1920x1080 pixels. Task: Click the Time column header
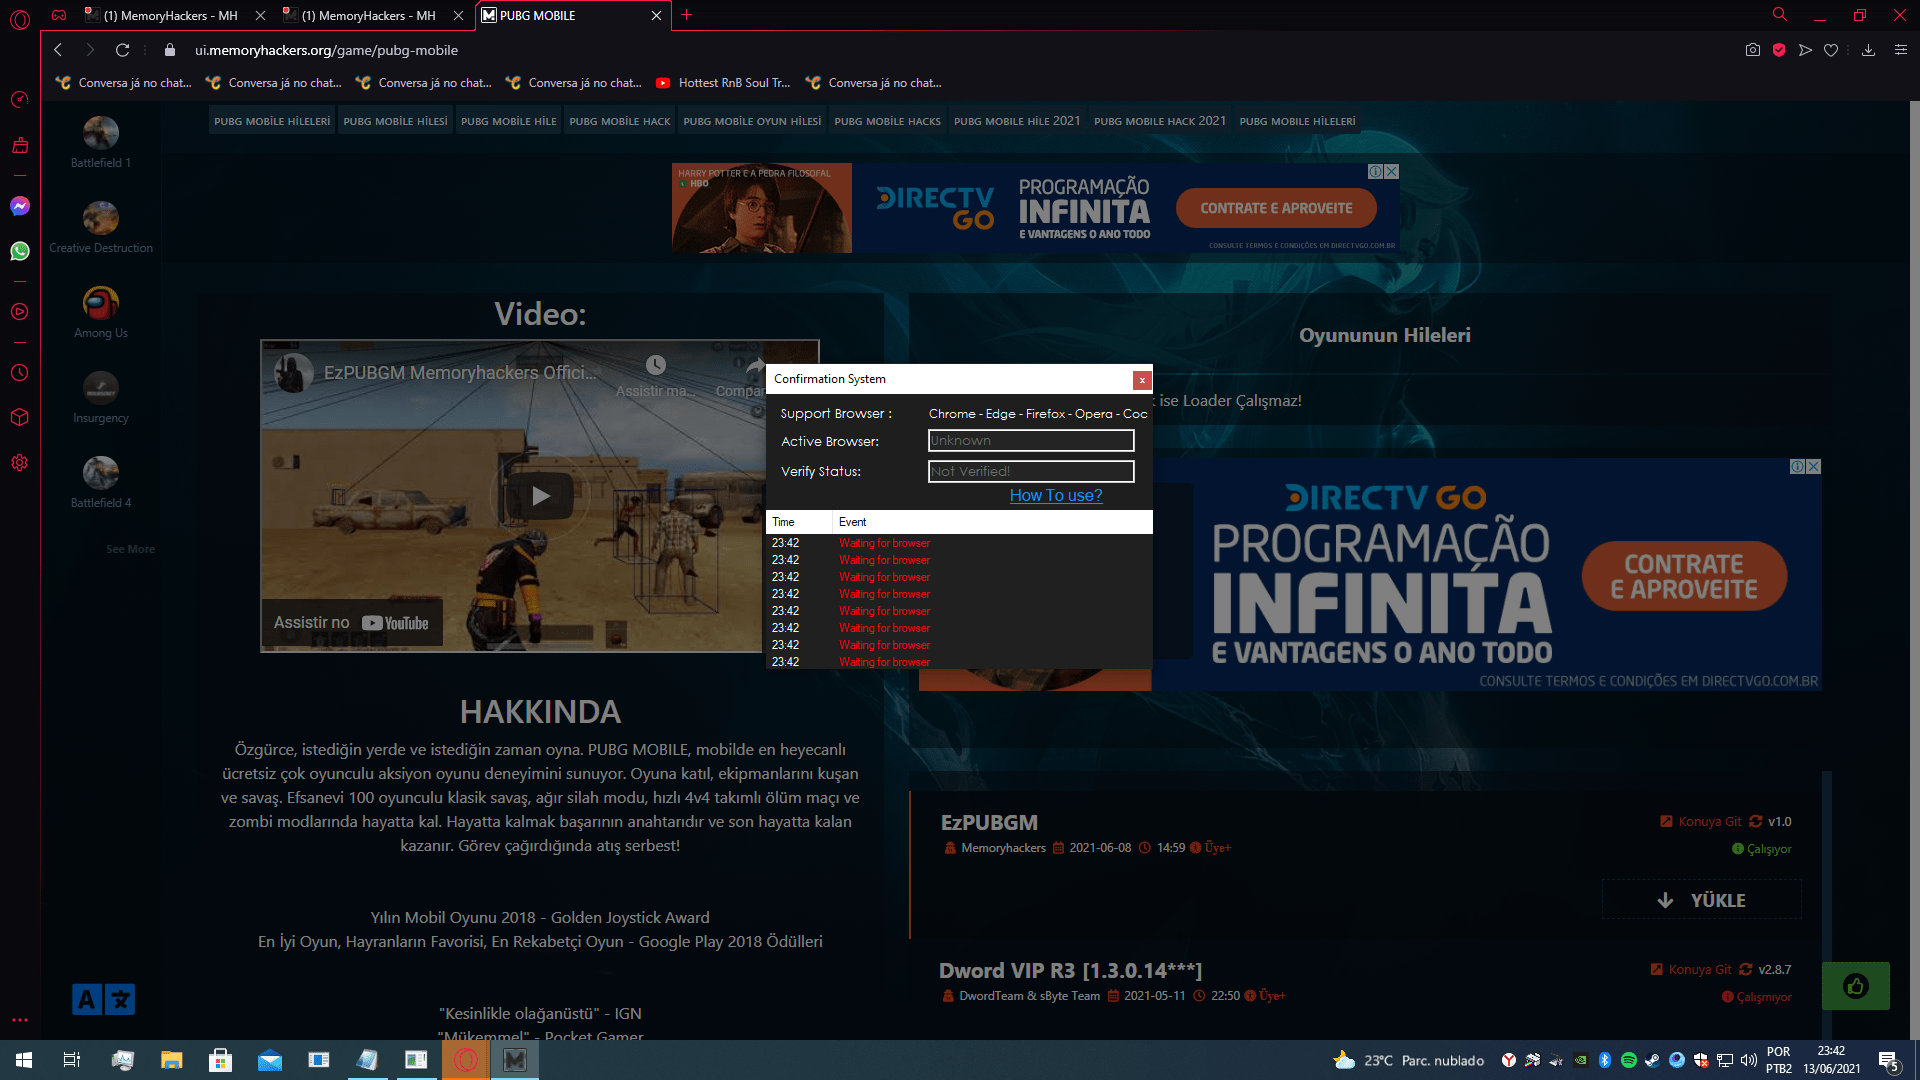coord(799,522)
